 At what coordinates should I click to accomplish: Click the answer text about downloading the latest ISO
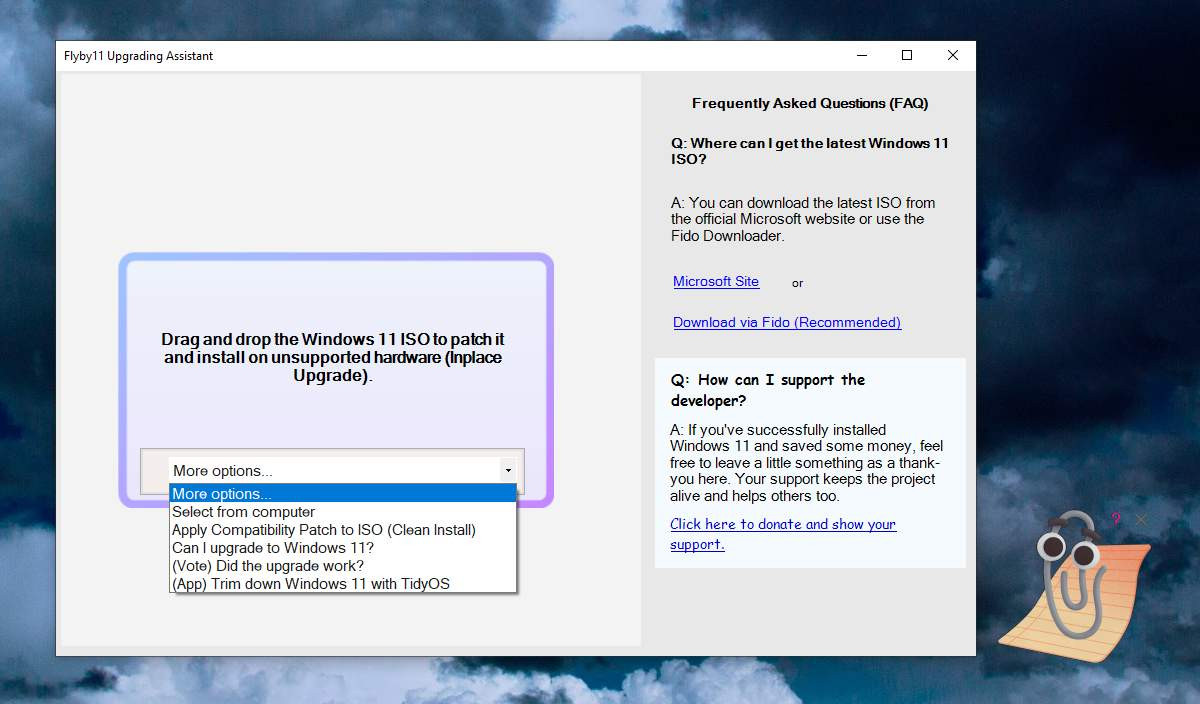pos(803,219)
